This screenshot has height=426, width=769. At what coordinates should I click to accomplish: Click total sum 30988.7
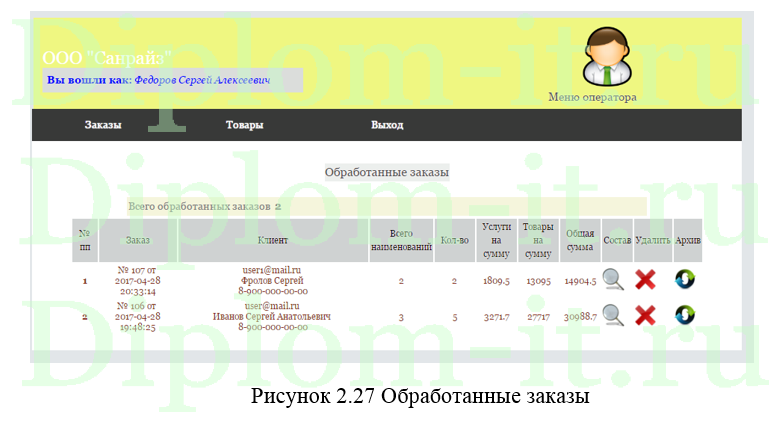click(580, 317)
